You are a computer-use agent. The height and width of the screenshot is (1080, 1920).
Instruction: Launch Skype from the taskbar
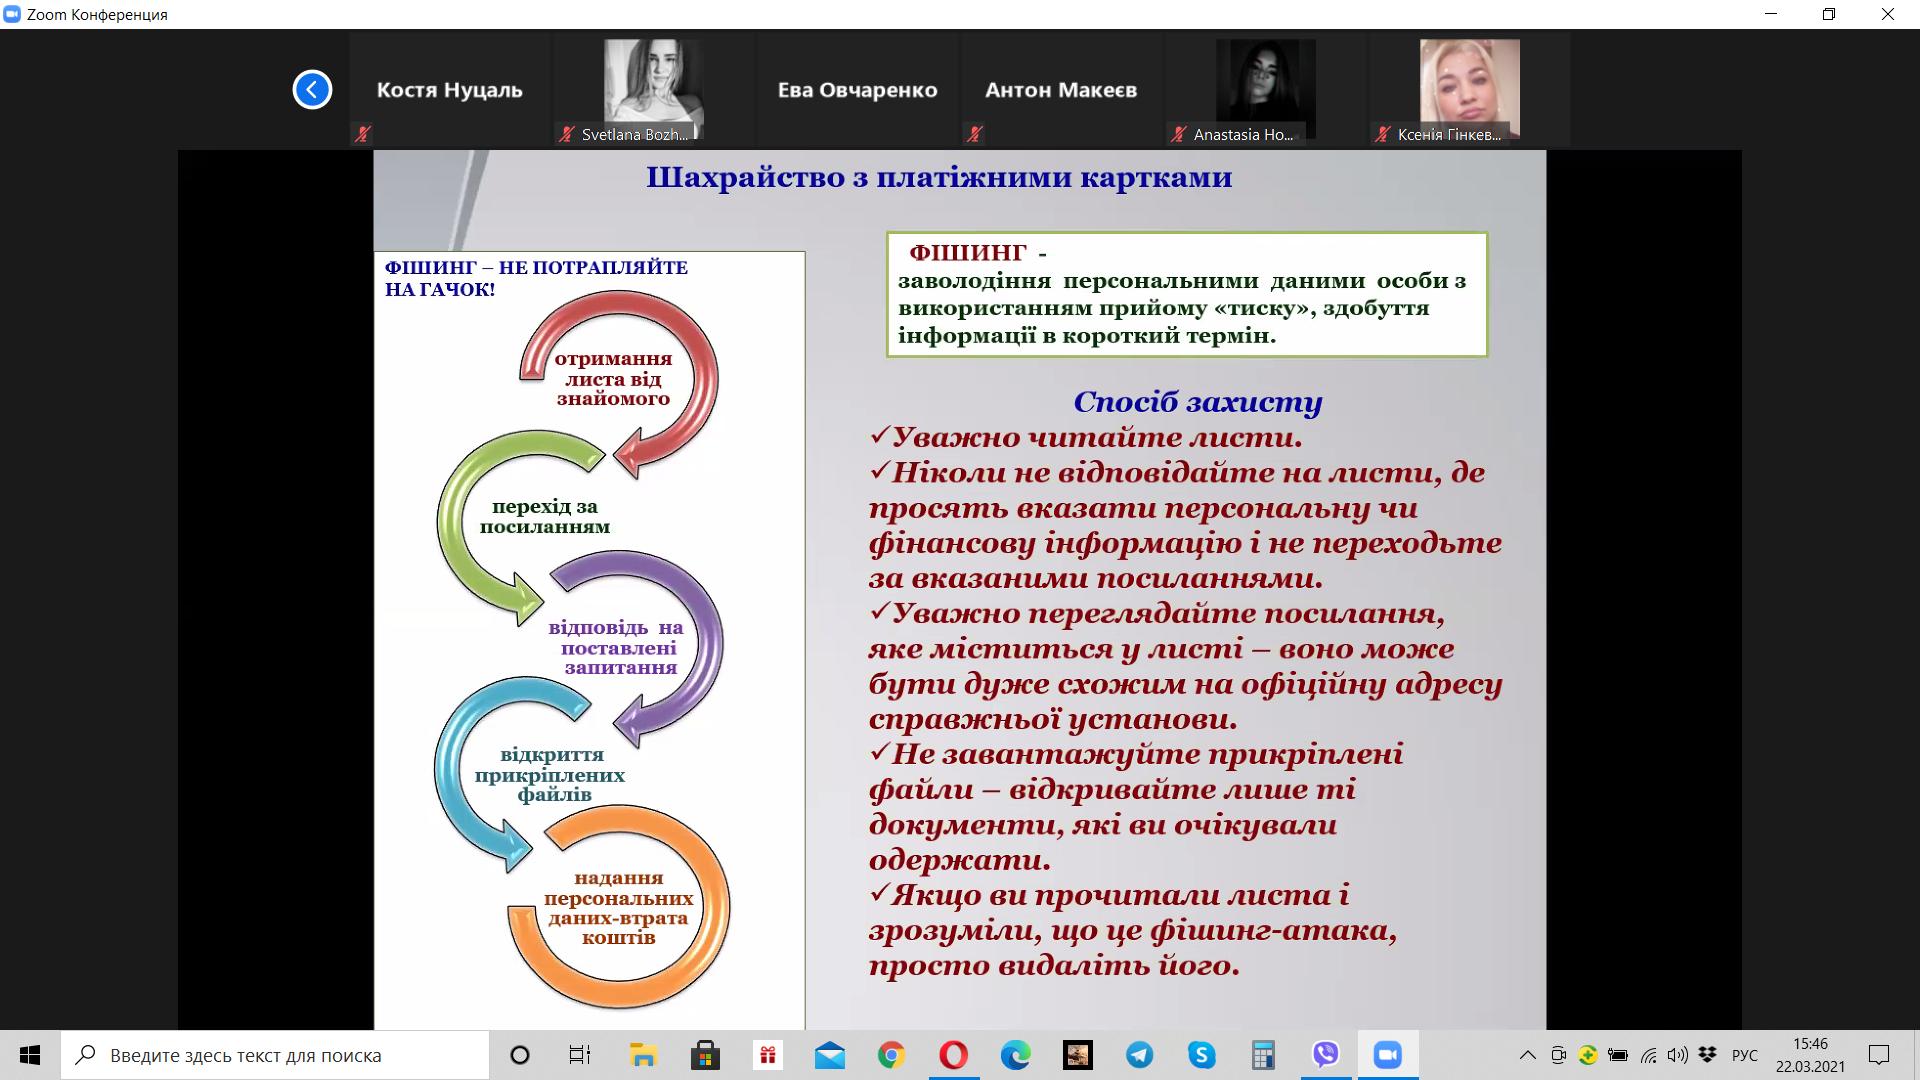(1201, 1055)
